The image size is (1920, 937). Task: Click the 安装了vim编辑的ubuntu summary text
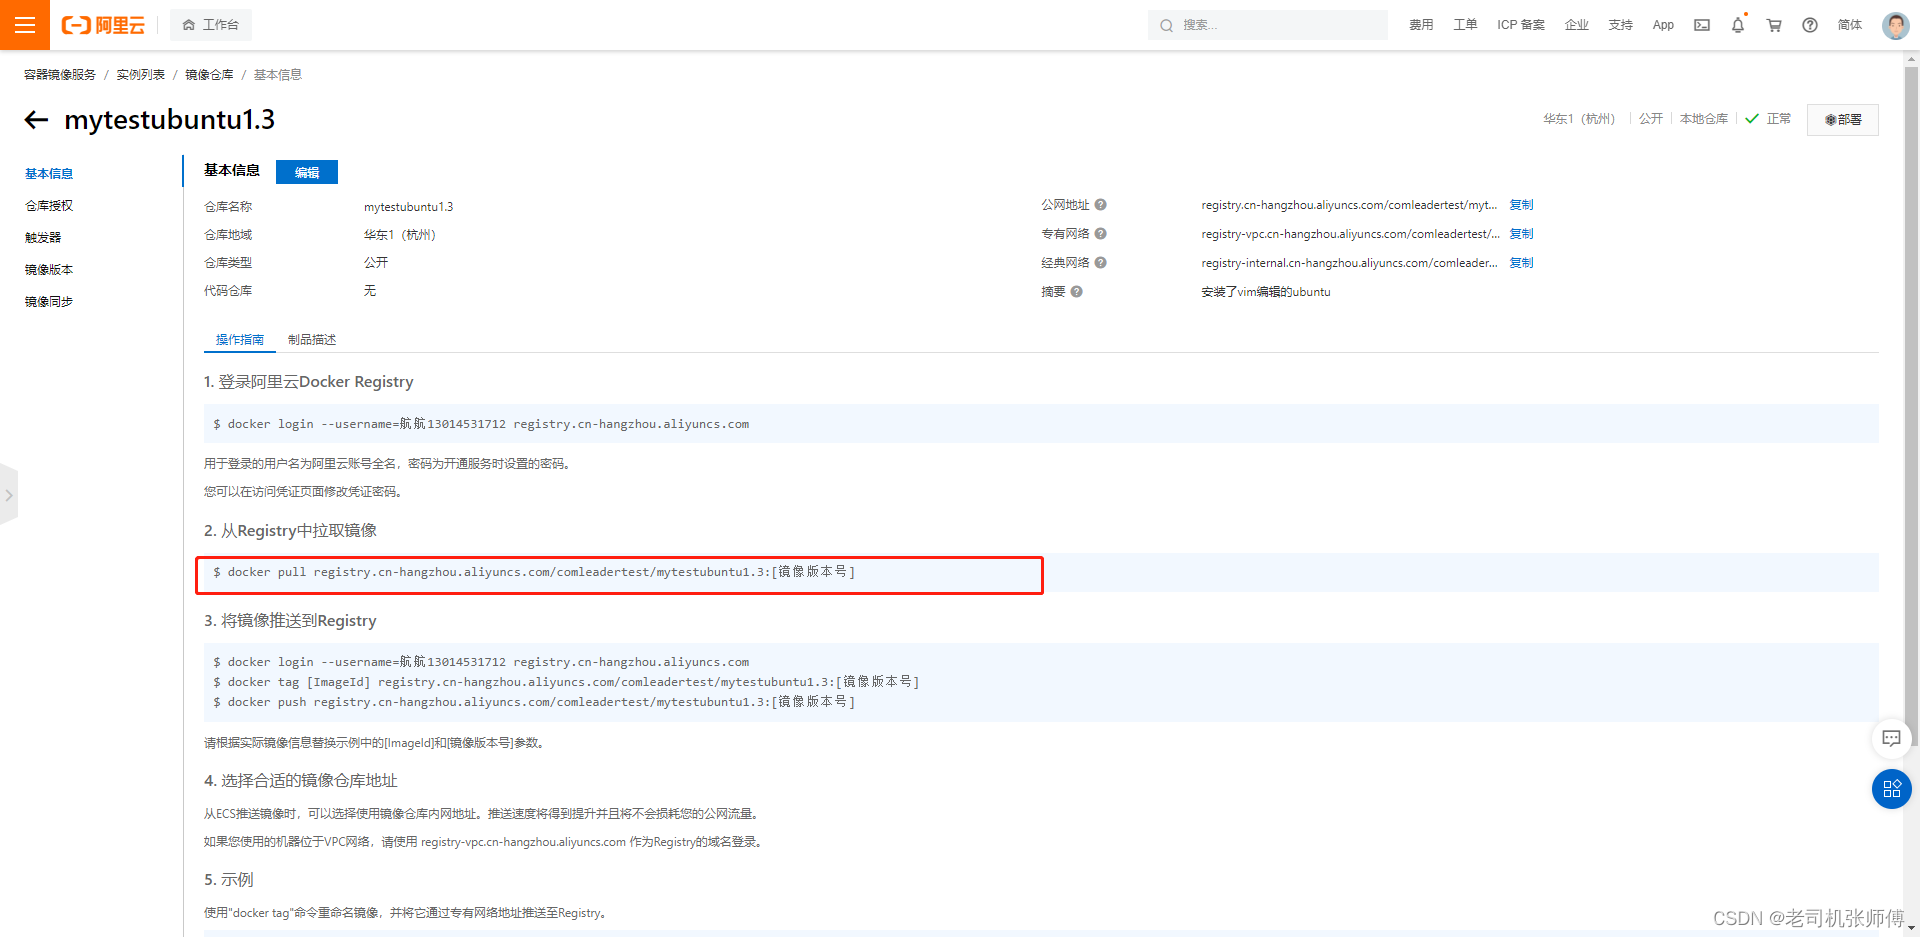[1266, 292]
